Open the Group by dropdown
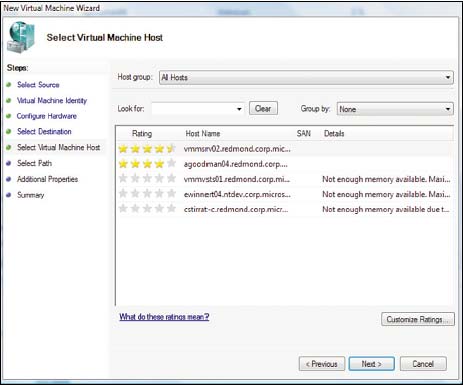Screen dimensions: 463x385 pos(395,109)
